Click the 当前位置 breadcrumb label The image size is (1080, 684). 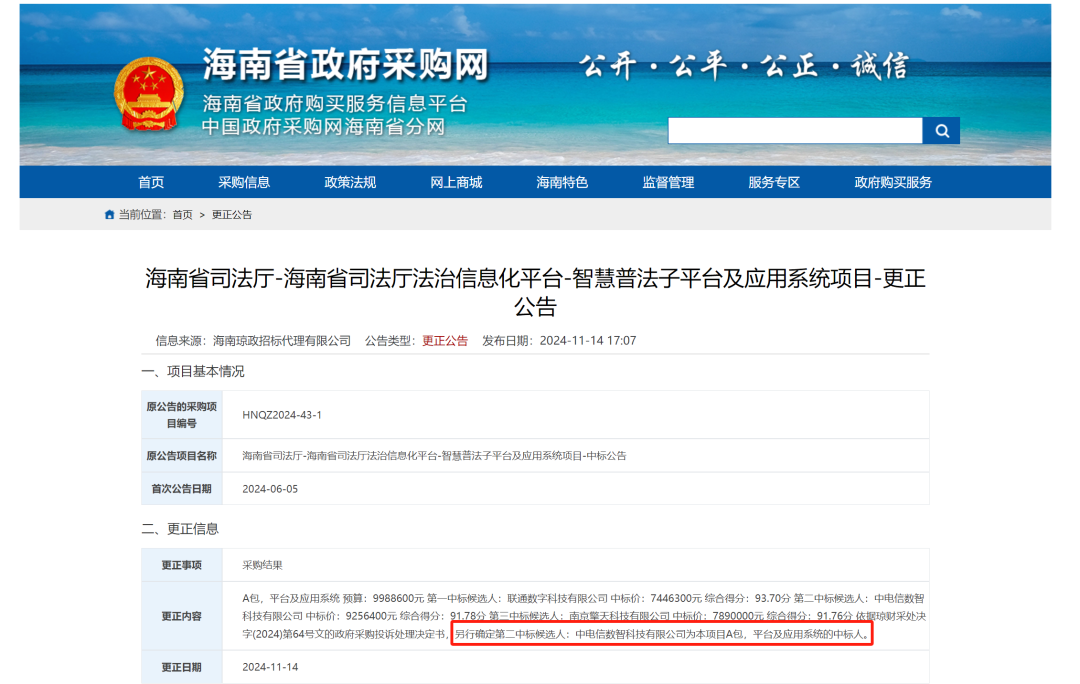[143, 215]
